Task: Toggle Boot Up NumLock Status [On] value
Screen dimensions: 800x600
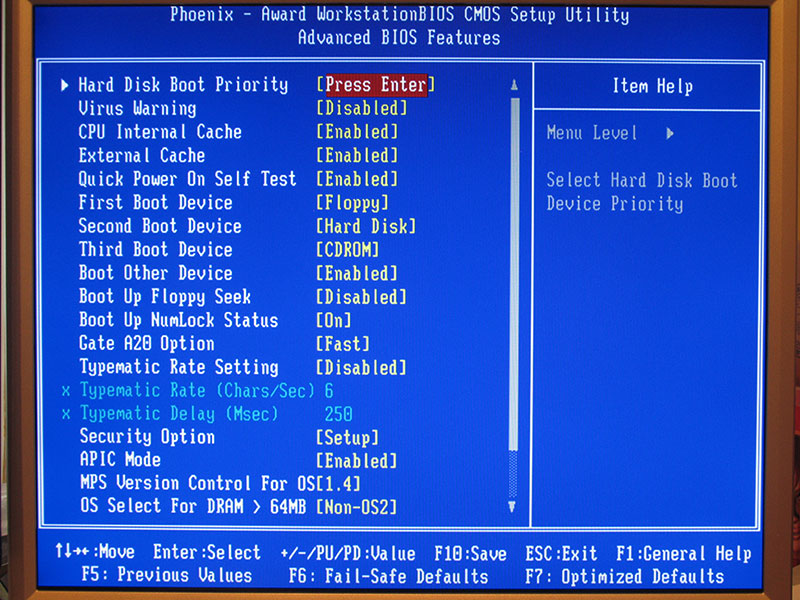Action: pyautogui.click(x=334, y=320)
